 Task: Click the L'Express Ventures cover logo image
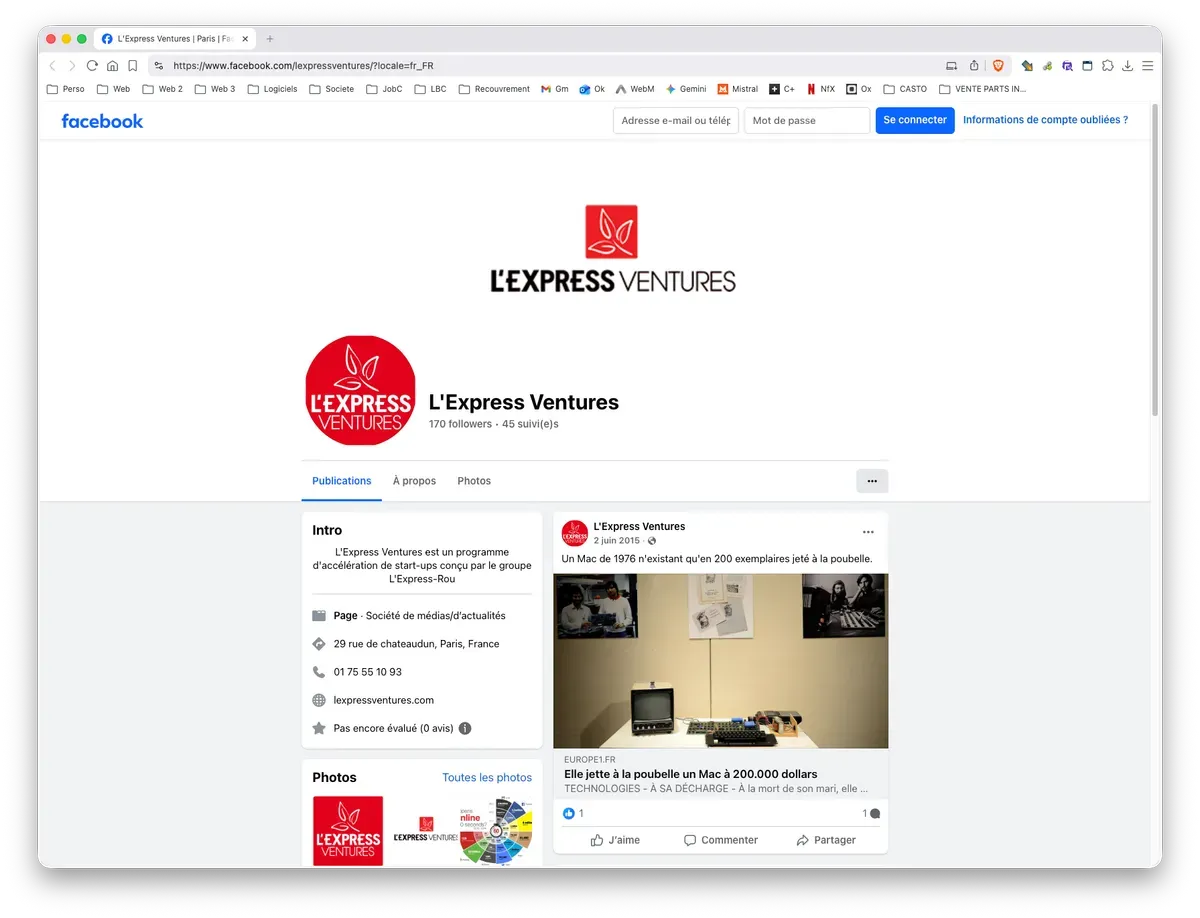click(612, 249)
